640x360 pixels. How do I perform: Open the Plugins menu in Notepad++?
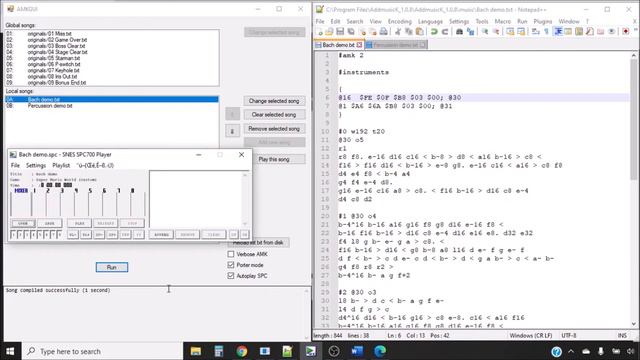click(543, 21)
